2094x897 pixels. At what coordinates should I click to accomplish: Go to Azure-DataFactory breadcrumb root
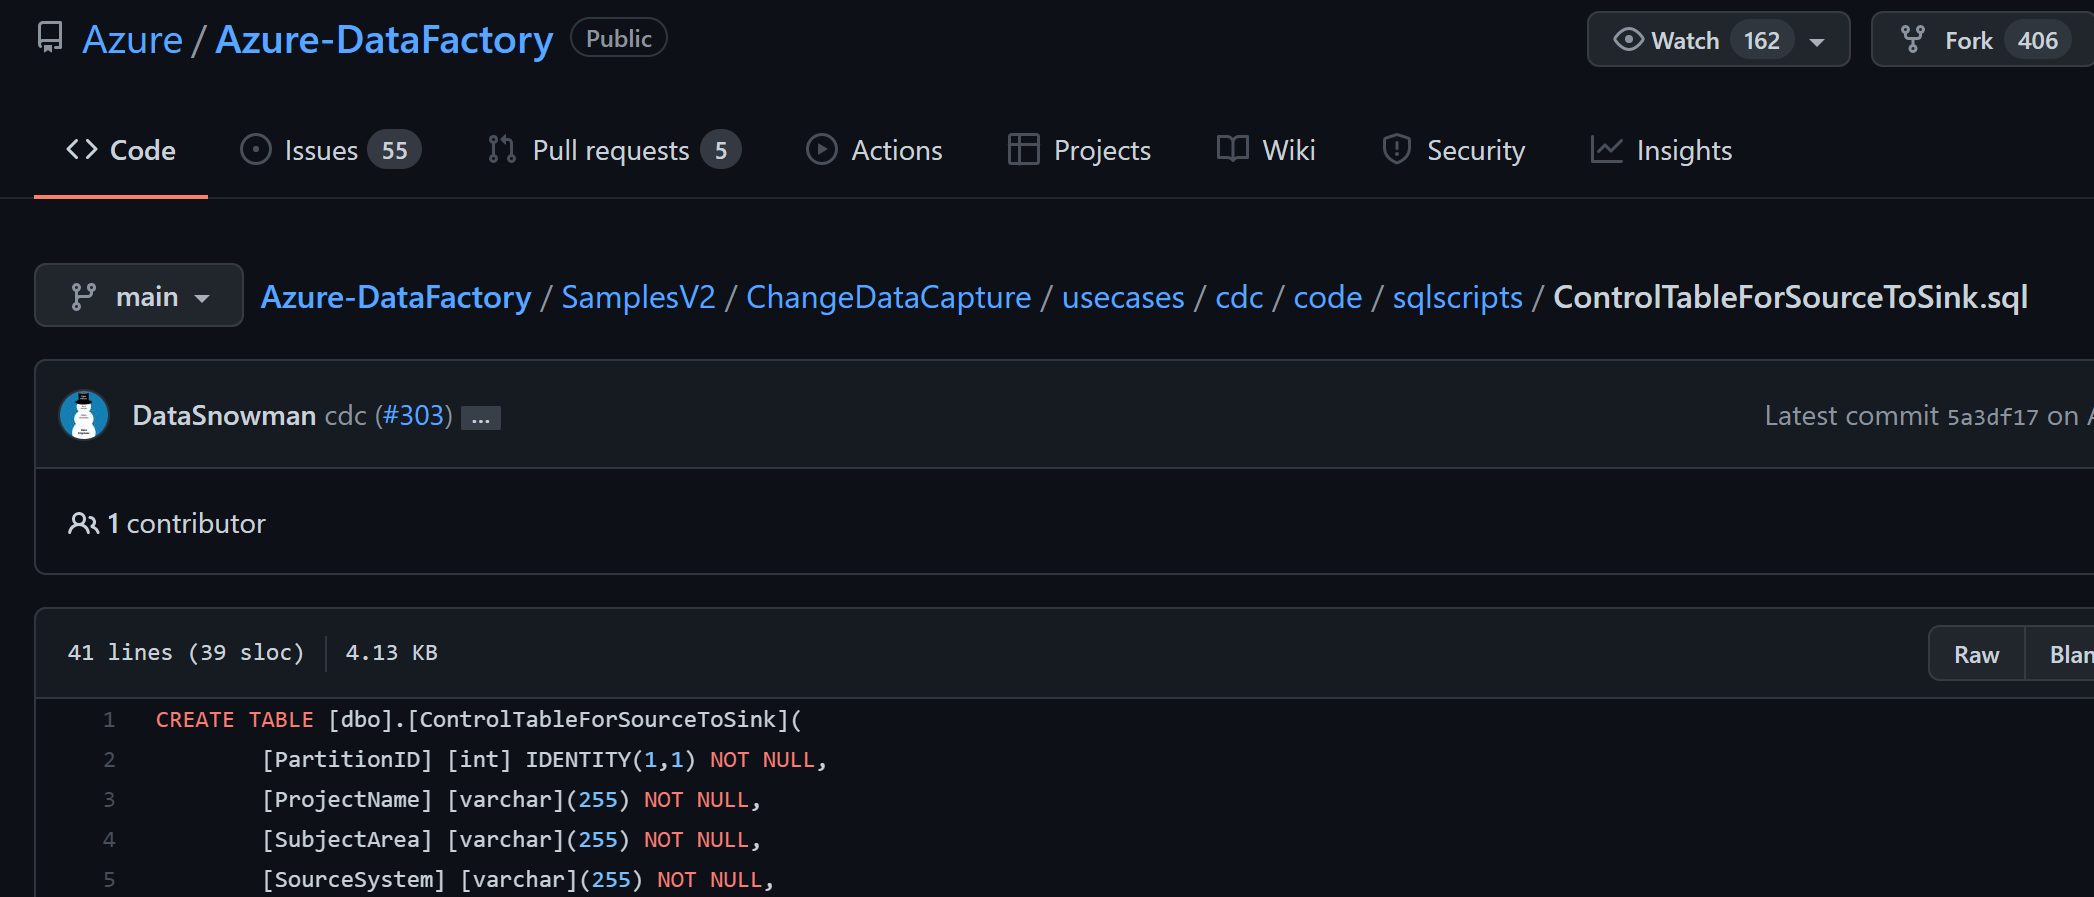point(396,297)
